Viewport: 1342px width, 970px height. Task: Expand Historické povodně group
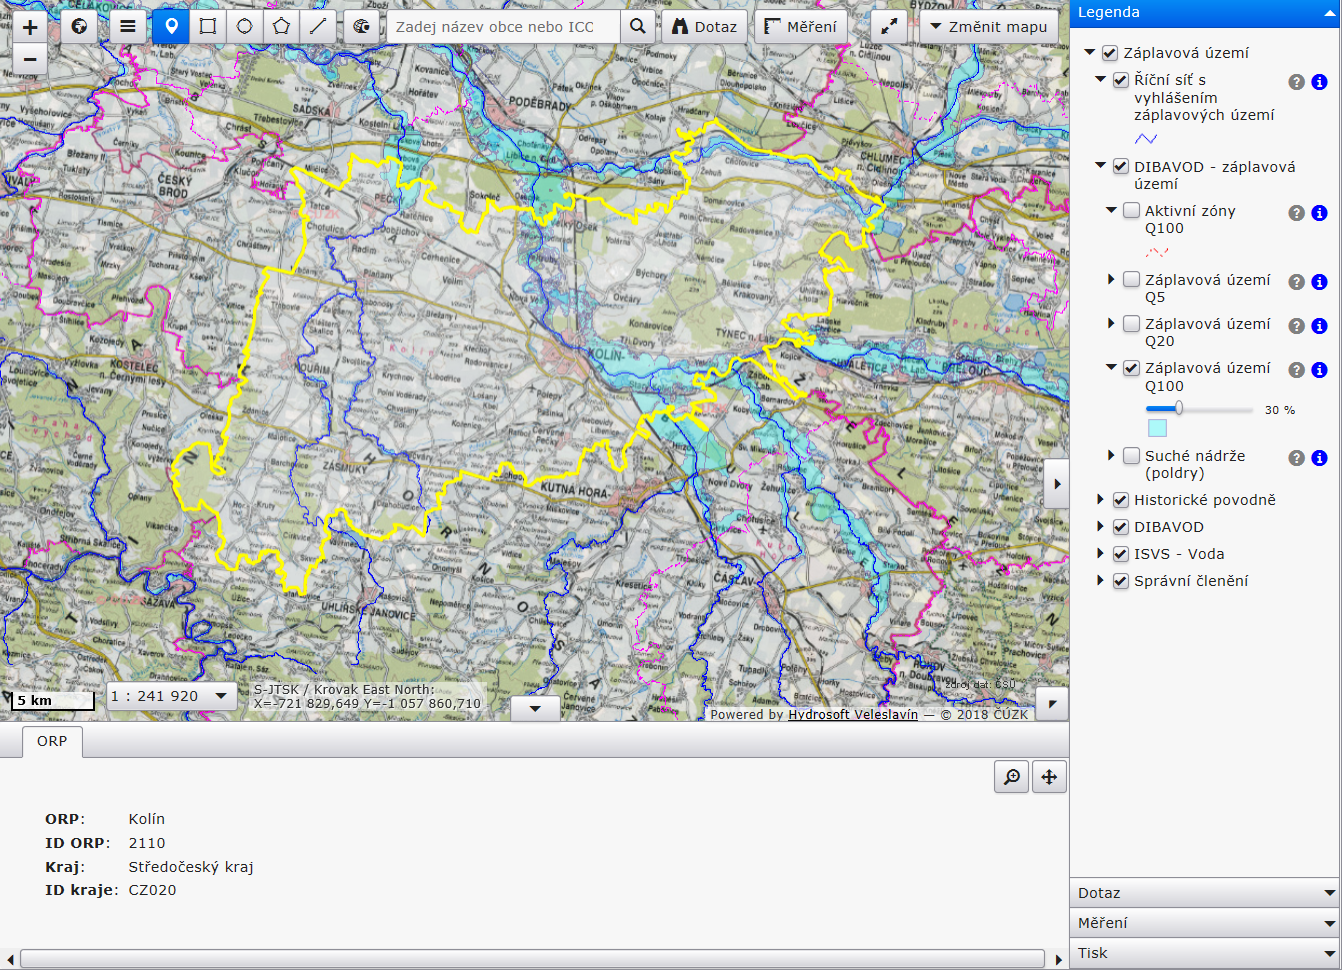tap(1101, 499)
